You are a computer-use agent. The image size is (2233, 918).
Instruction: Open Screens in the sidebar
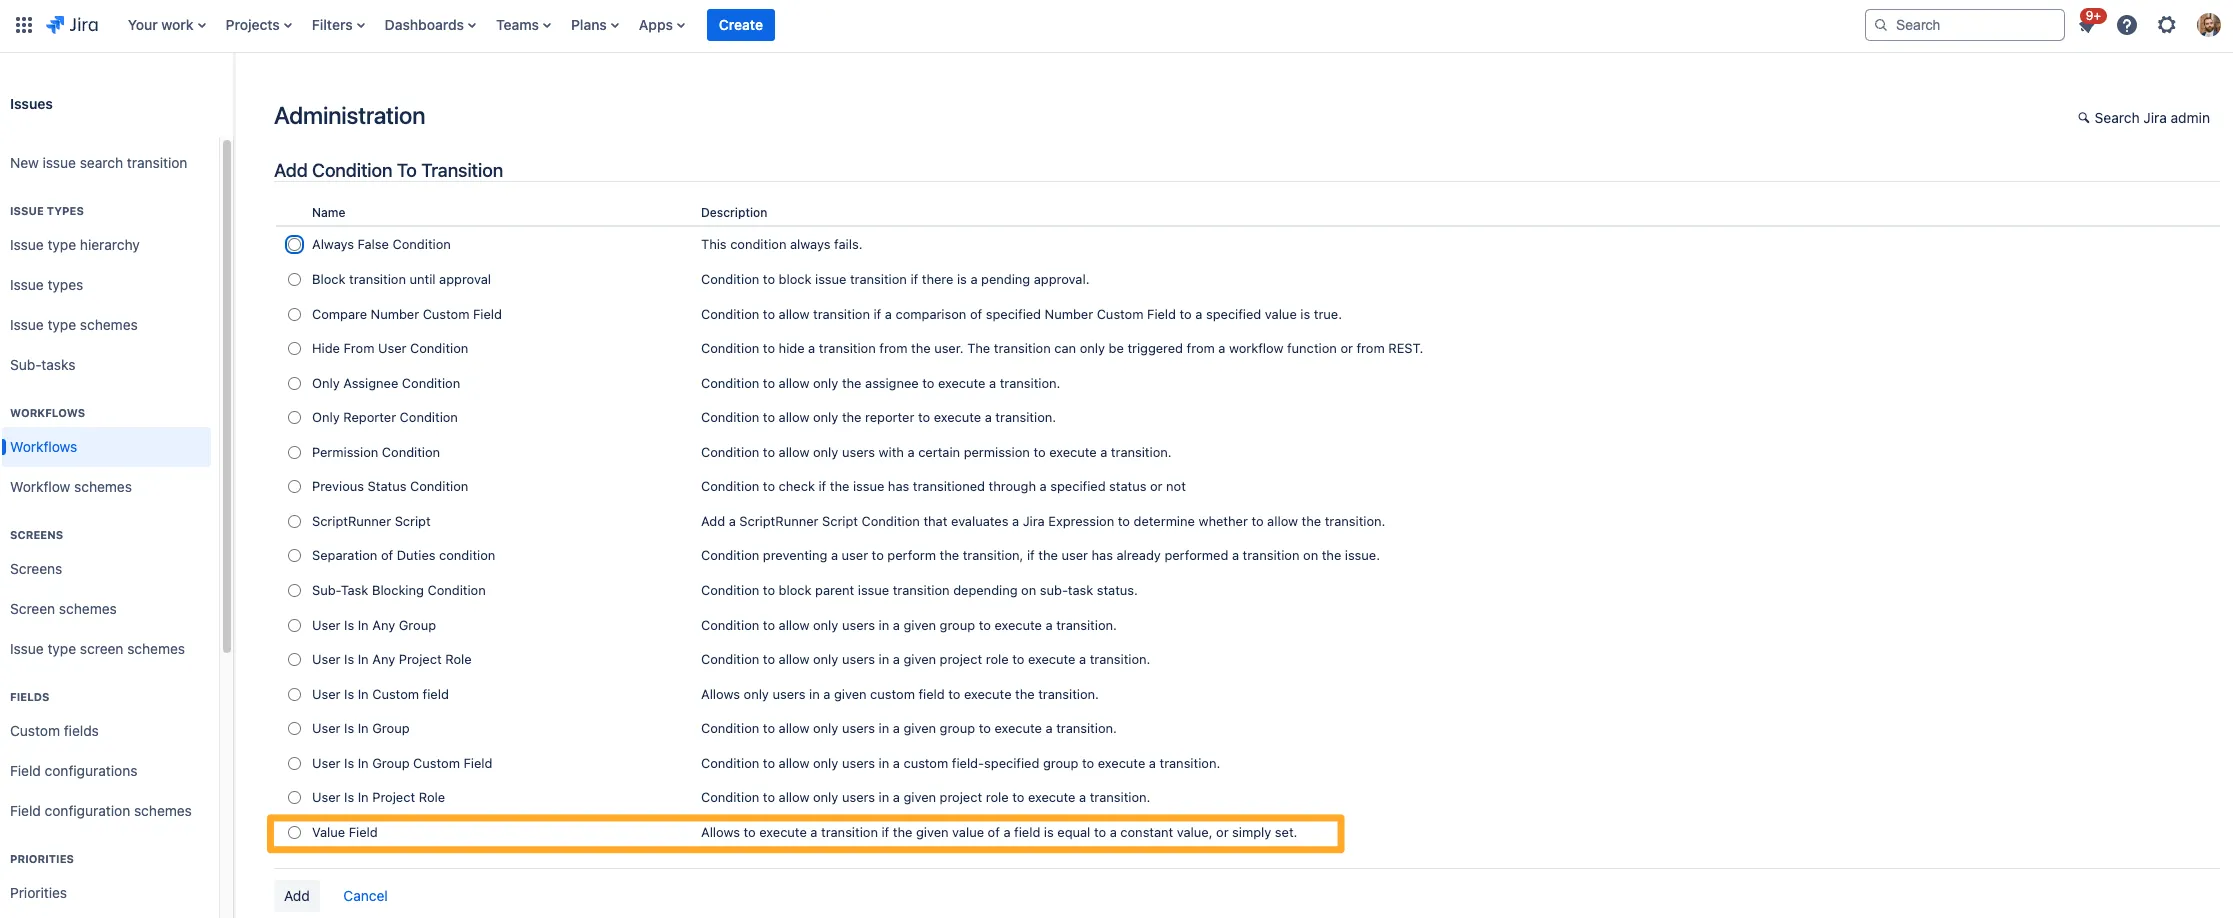coord(36,569)
